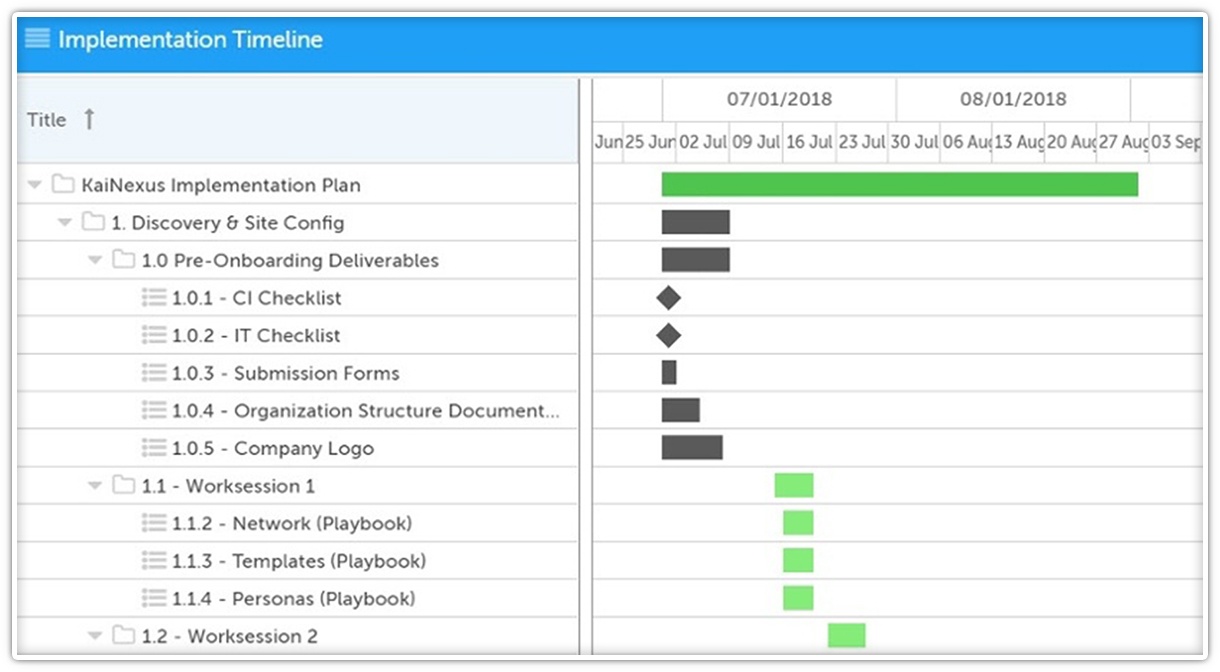Click the sort arrow next to Title
The image size is (1220, 672).
[89, 120]
